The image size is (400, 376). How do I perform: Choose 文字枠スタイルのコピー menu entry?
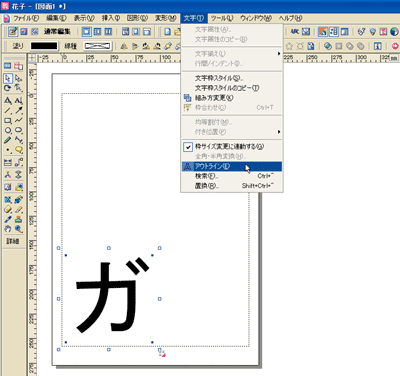point(232,88)
